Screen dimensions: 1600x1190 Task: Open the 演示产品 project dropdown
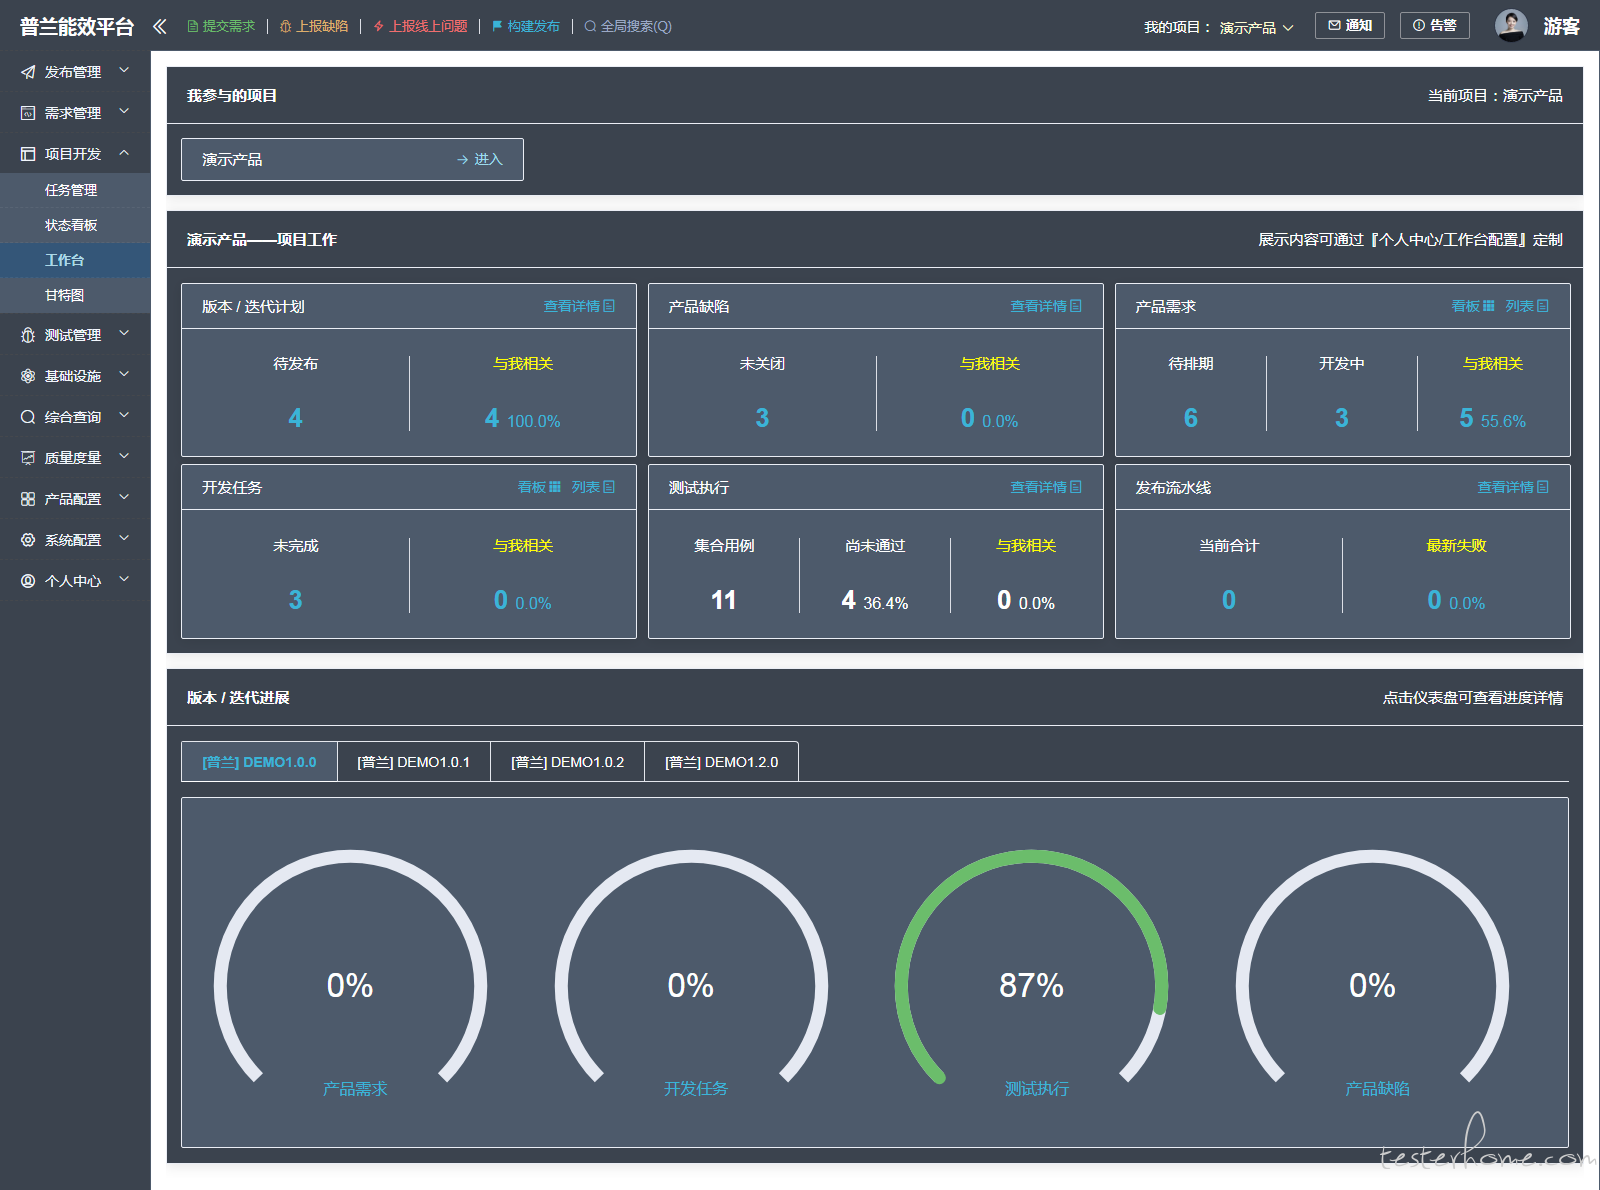pos(1256,28)
